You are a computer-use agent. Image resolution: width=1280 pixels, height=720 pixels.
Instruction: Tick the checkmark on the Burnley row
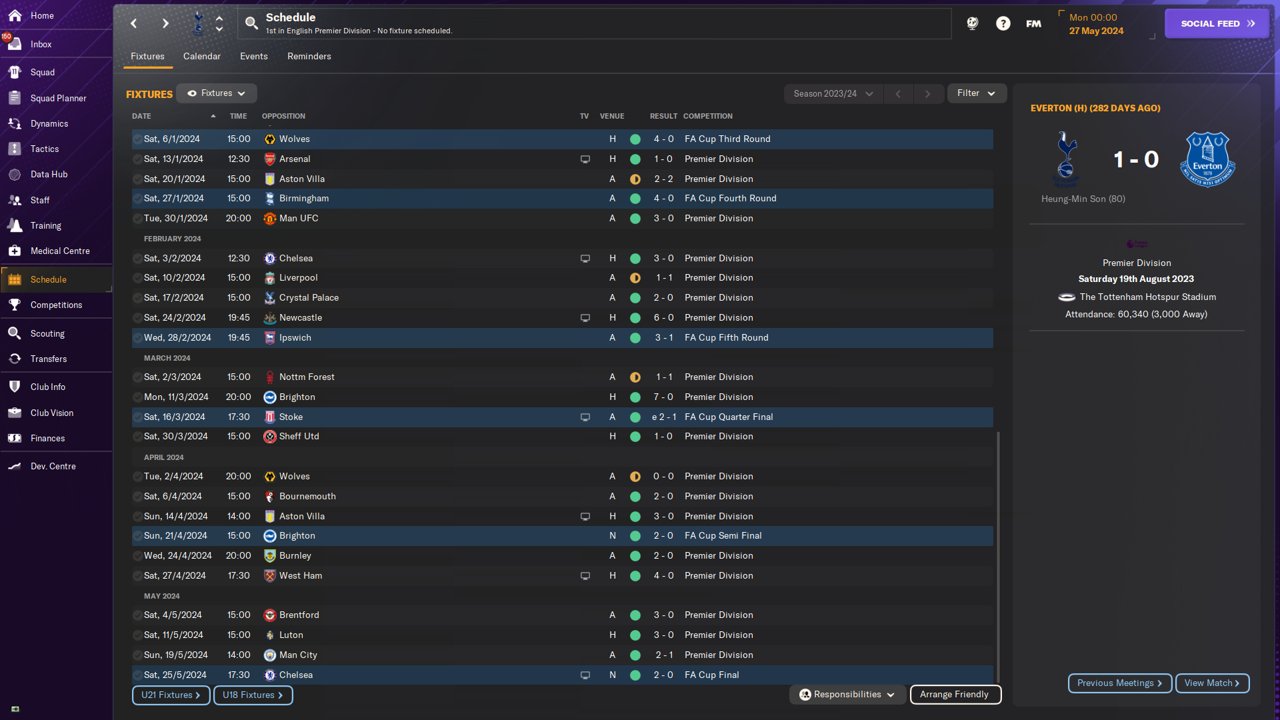tap(137, 556)
